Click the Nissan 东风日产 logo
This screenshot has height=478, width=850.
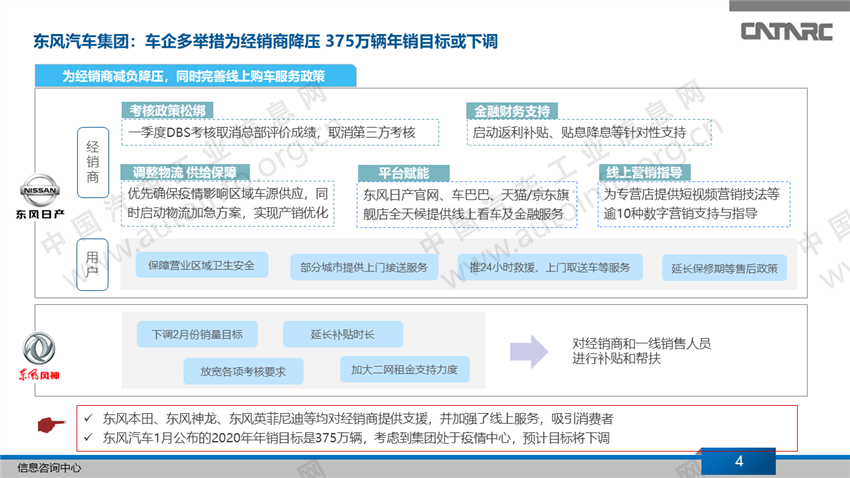tap(40, 196)
